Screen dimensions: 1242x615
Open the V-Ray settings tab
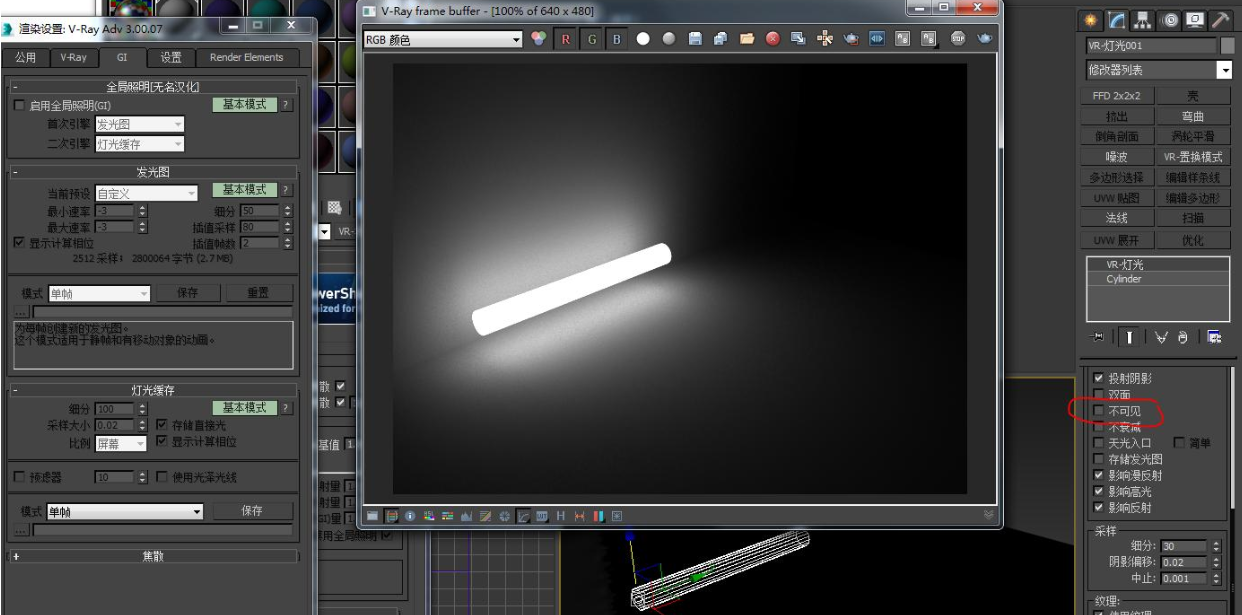click(73, 57)
